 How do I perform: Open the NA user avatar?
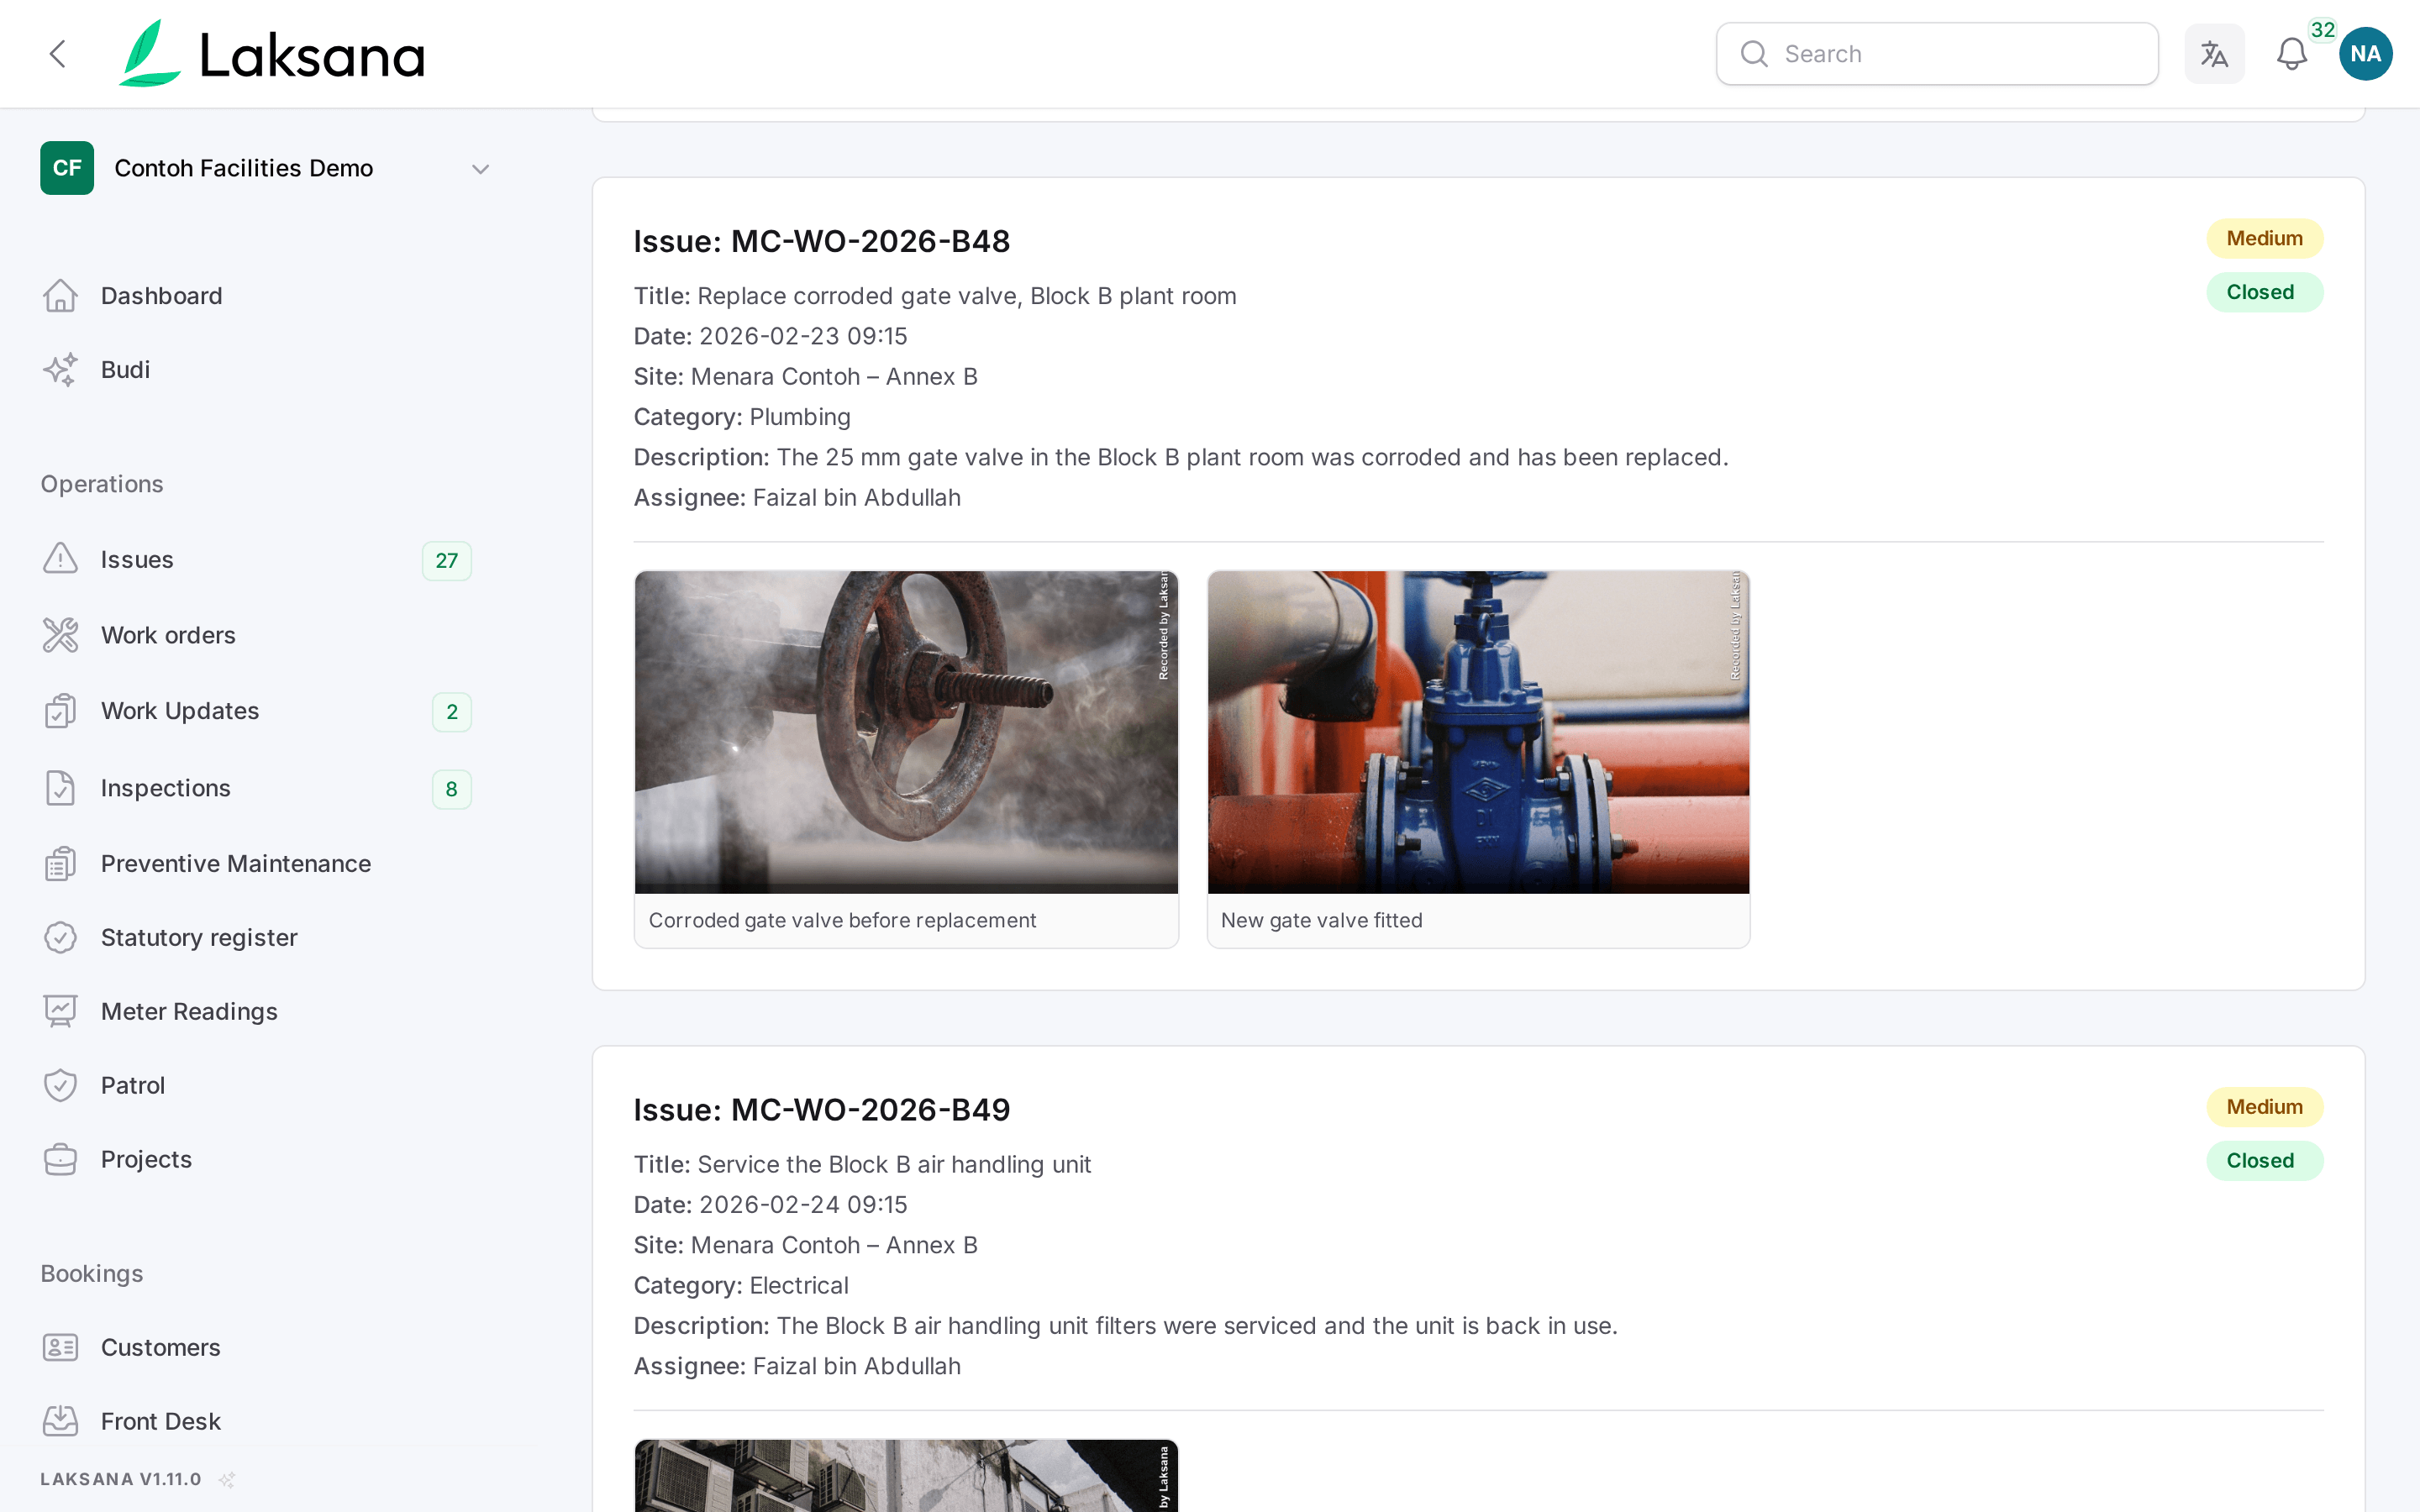2365,54
